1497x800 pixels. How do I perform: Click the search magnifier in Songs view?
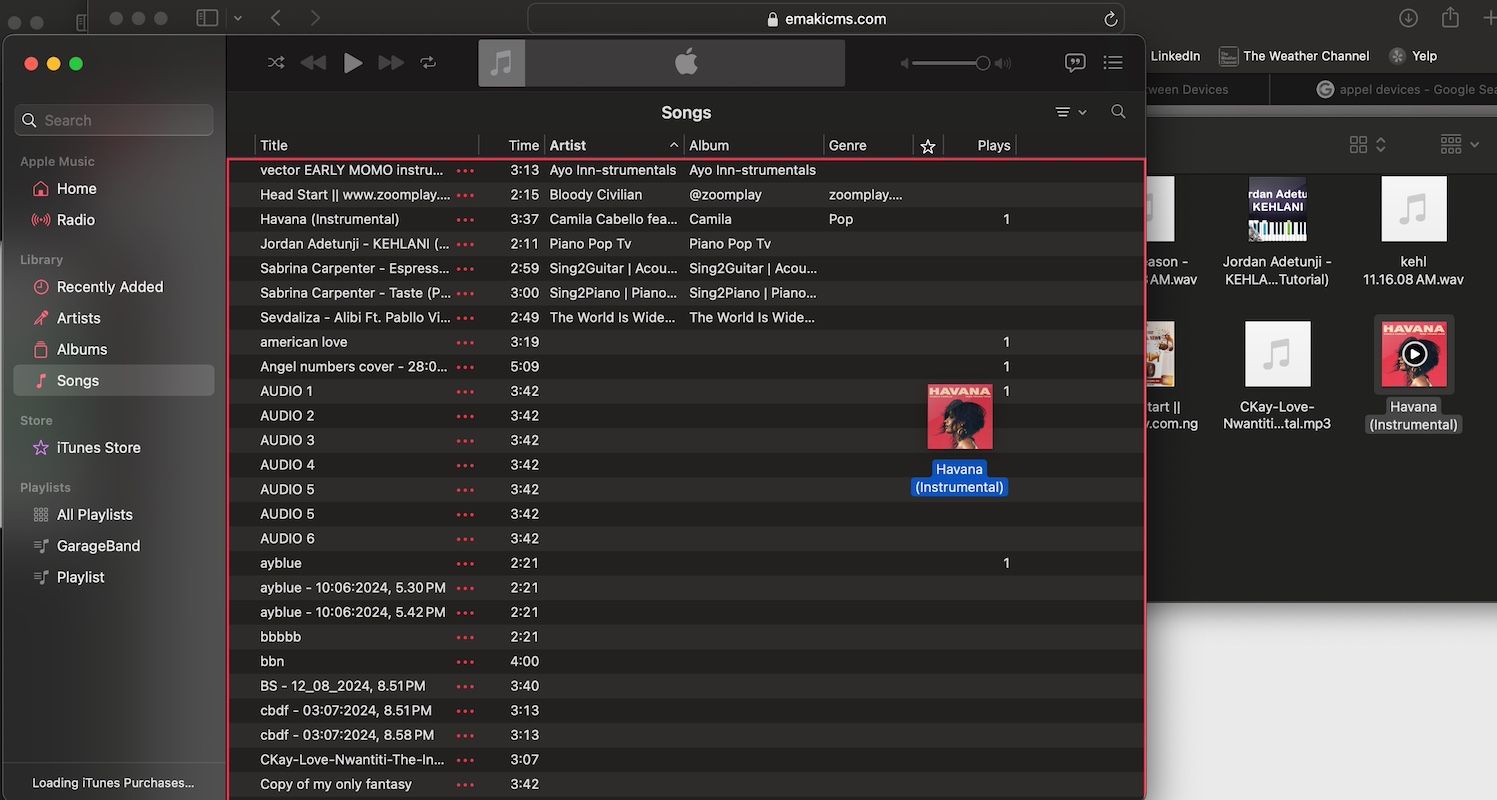click(x=1119, y=112)
